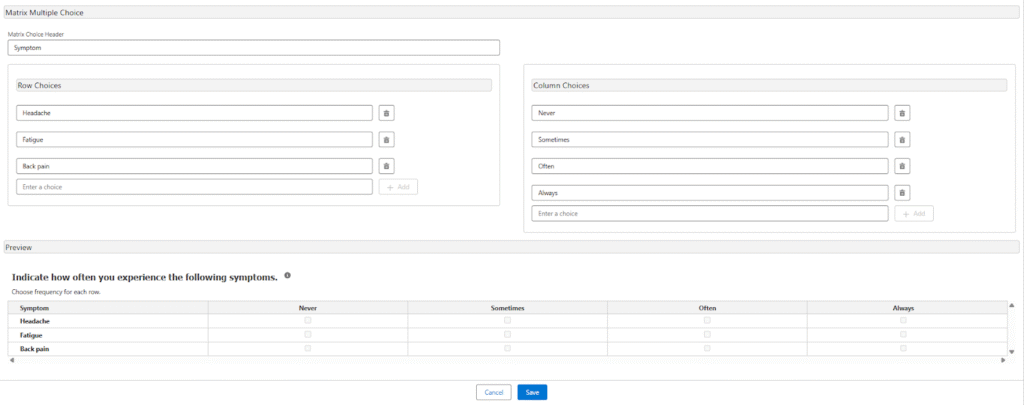Click the Cancel button
The image size is (1024, 405).
coord(493,393)
